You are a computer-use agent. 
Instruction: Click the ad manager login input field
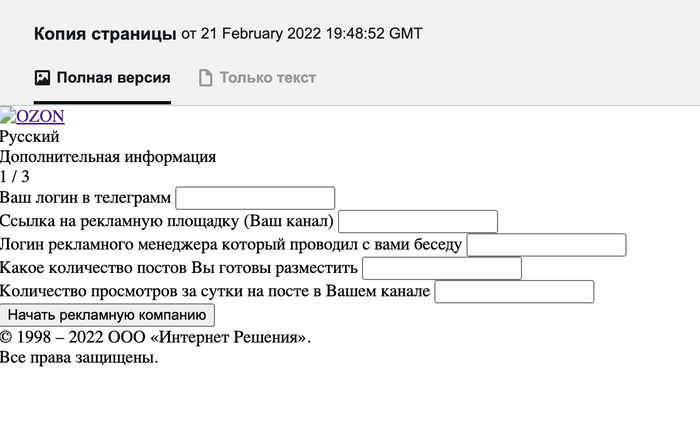pyautogui.click(x=546, y=245)
